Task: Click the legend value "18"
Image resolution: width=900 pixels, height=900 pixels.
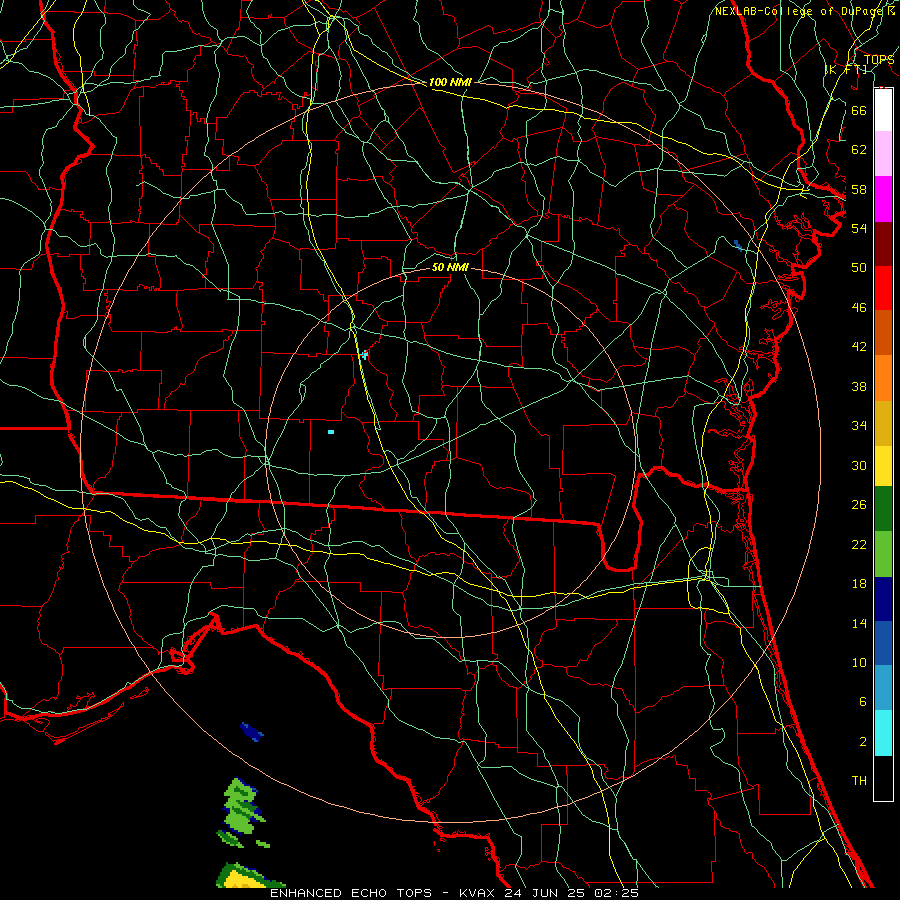Action: click(x=859, y=584)
